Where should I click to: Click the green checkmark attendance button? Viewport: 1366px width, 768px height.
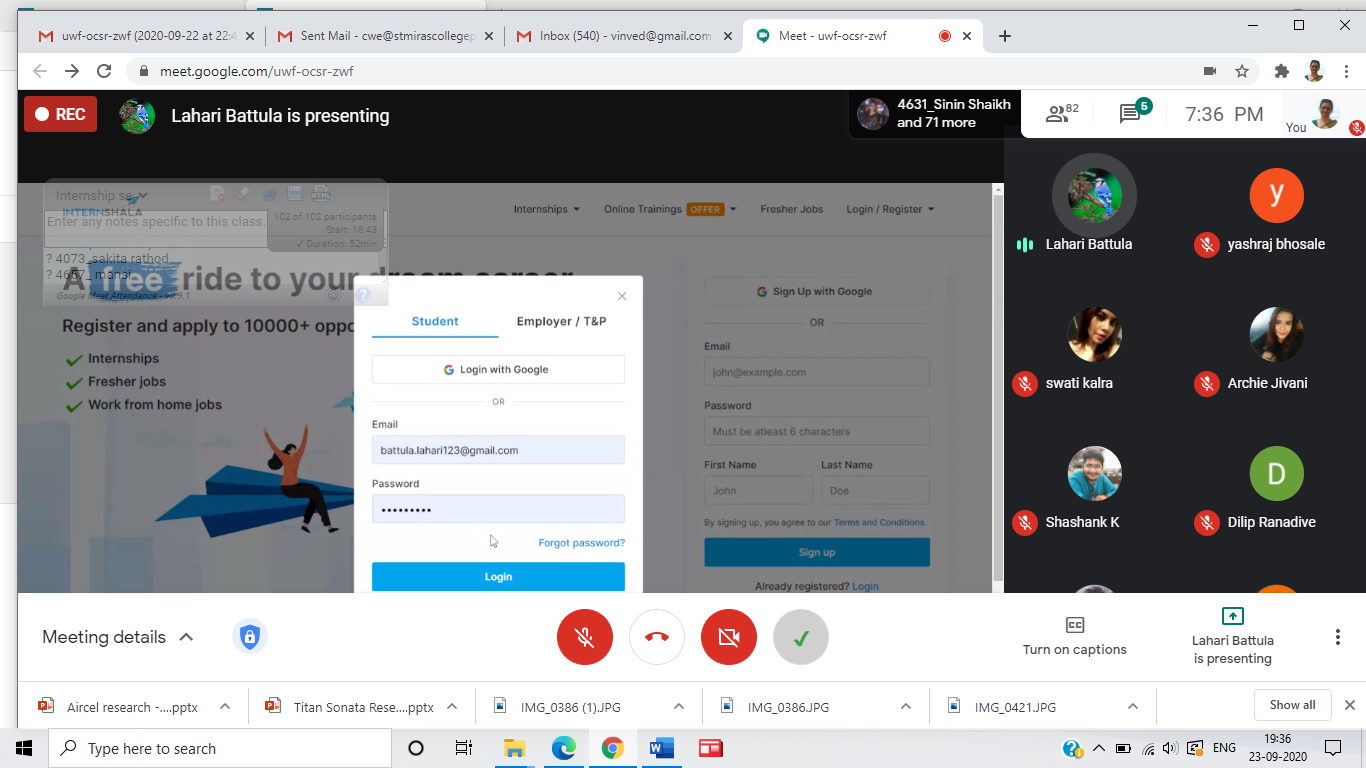coord(801,637)
